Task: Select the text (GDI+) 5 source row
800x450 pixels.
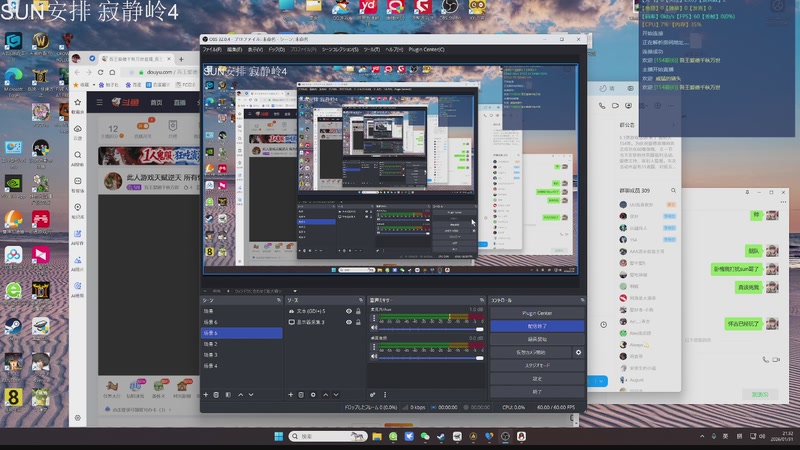Action: [325, 311]
